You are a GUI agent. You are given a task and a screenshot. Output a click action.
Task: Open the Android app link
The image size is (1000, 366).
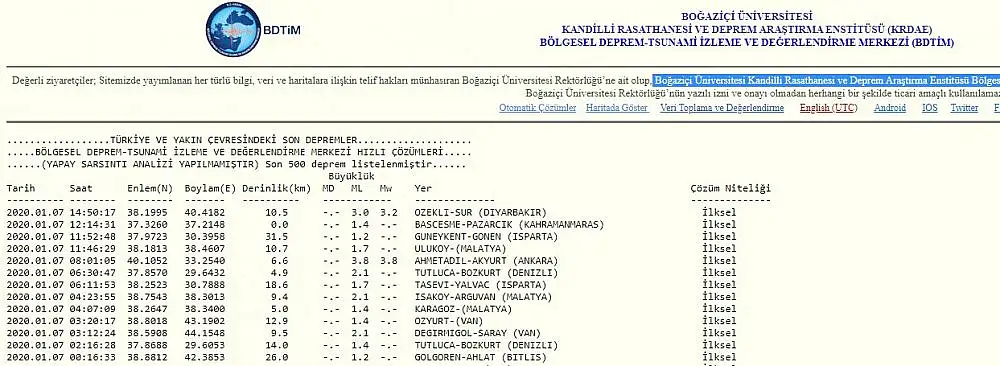(890, 108)
